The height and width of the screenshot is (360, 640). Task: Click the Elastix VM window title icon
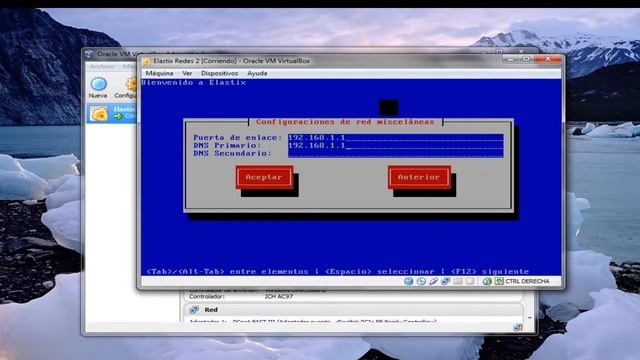click(x=146, y=61)
